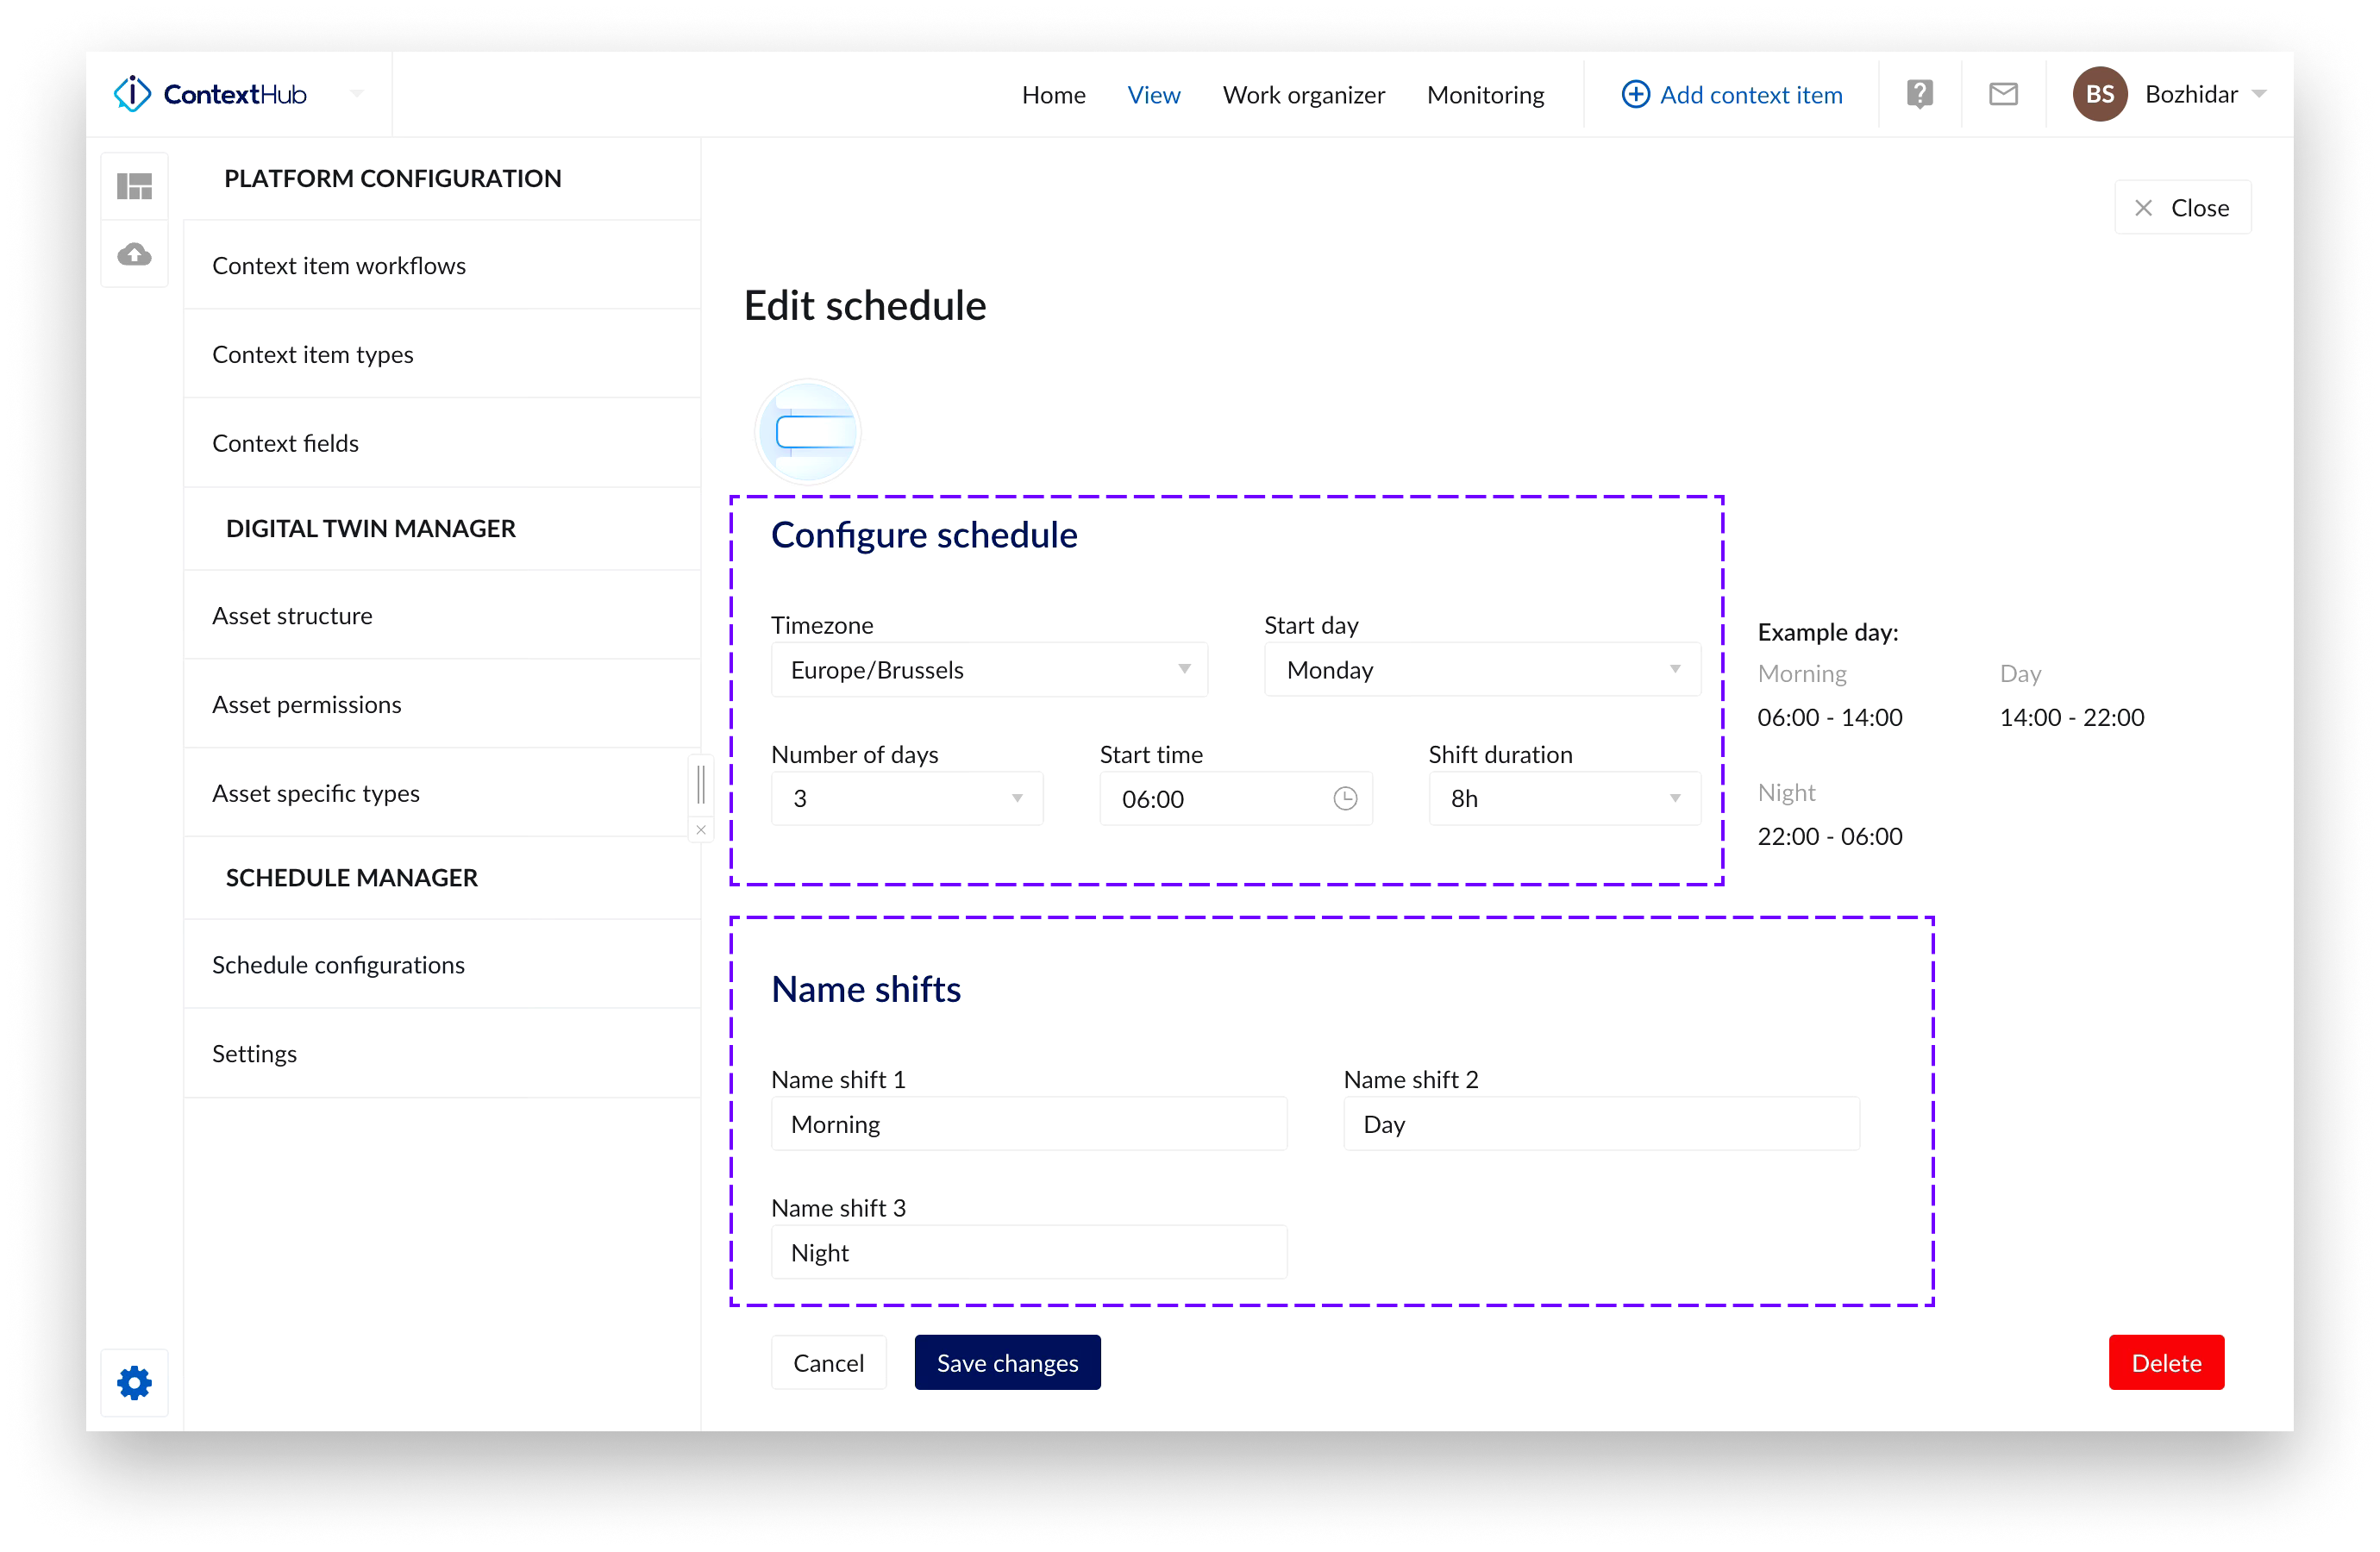Click the help question mark icon
This screenshot has height=1552, width=2380.
(x=1919, y=94)
